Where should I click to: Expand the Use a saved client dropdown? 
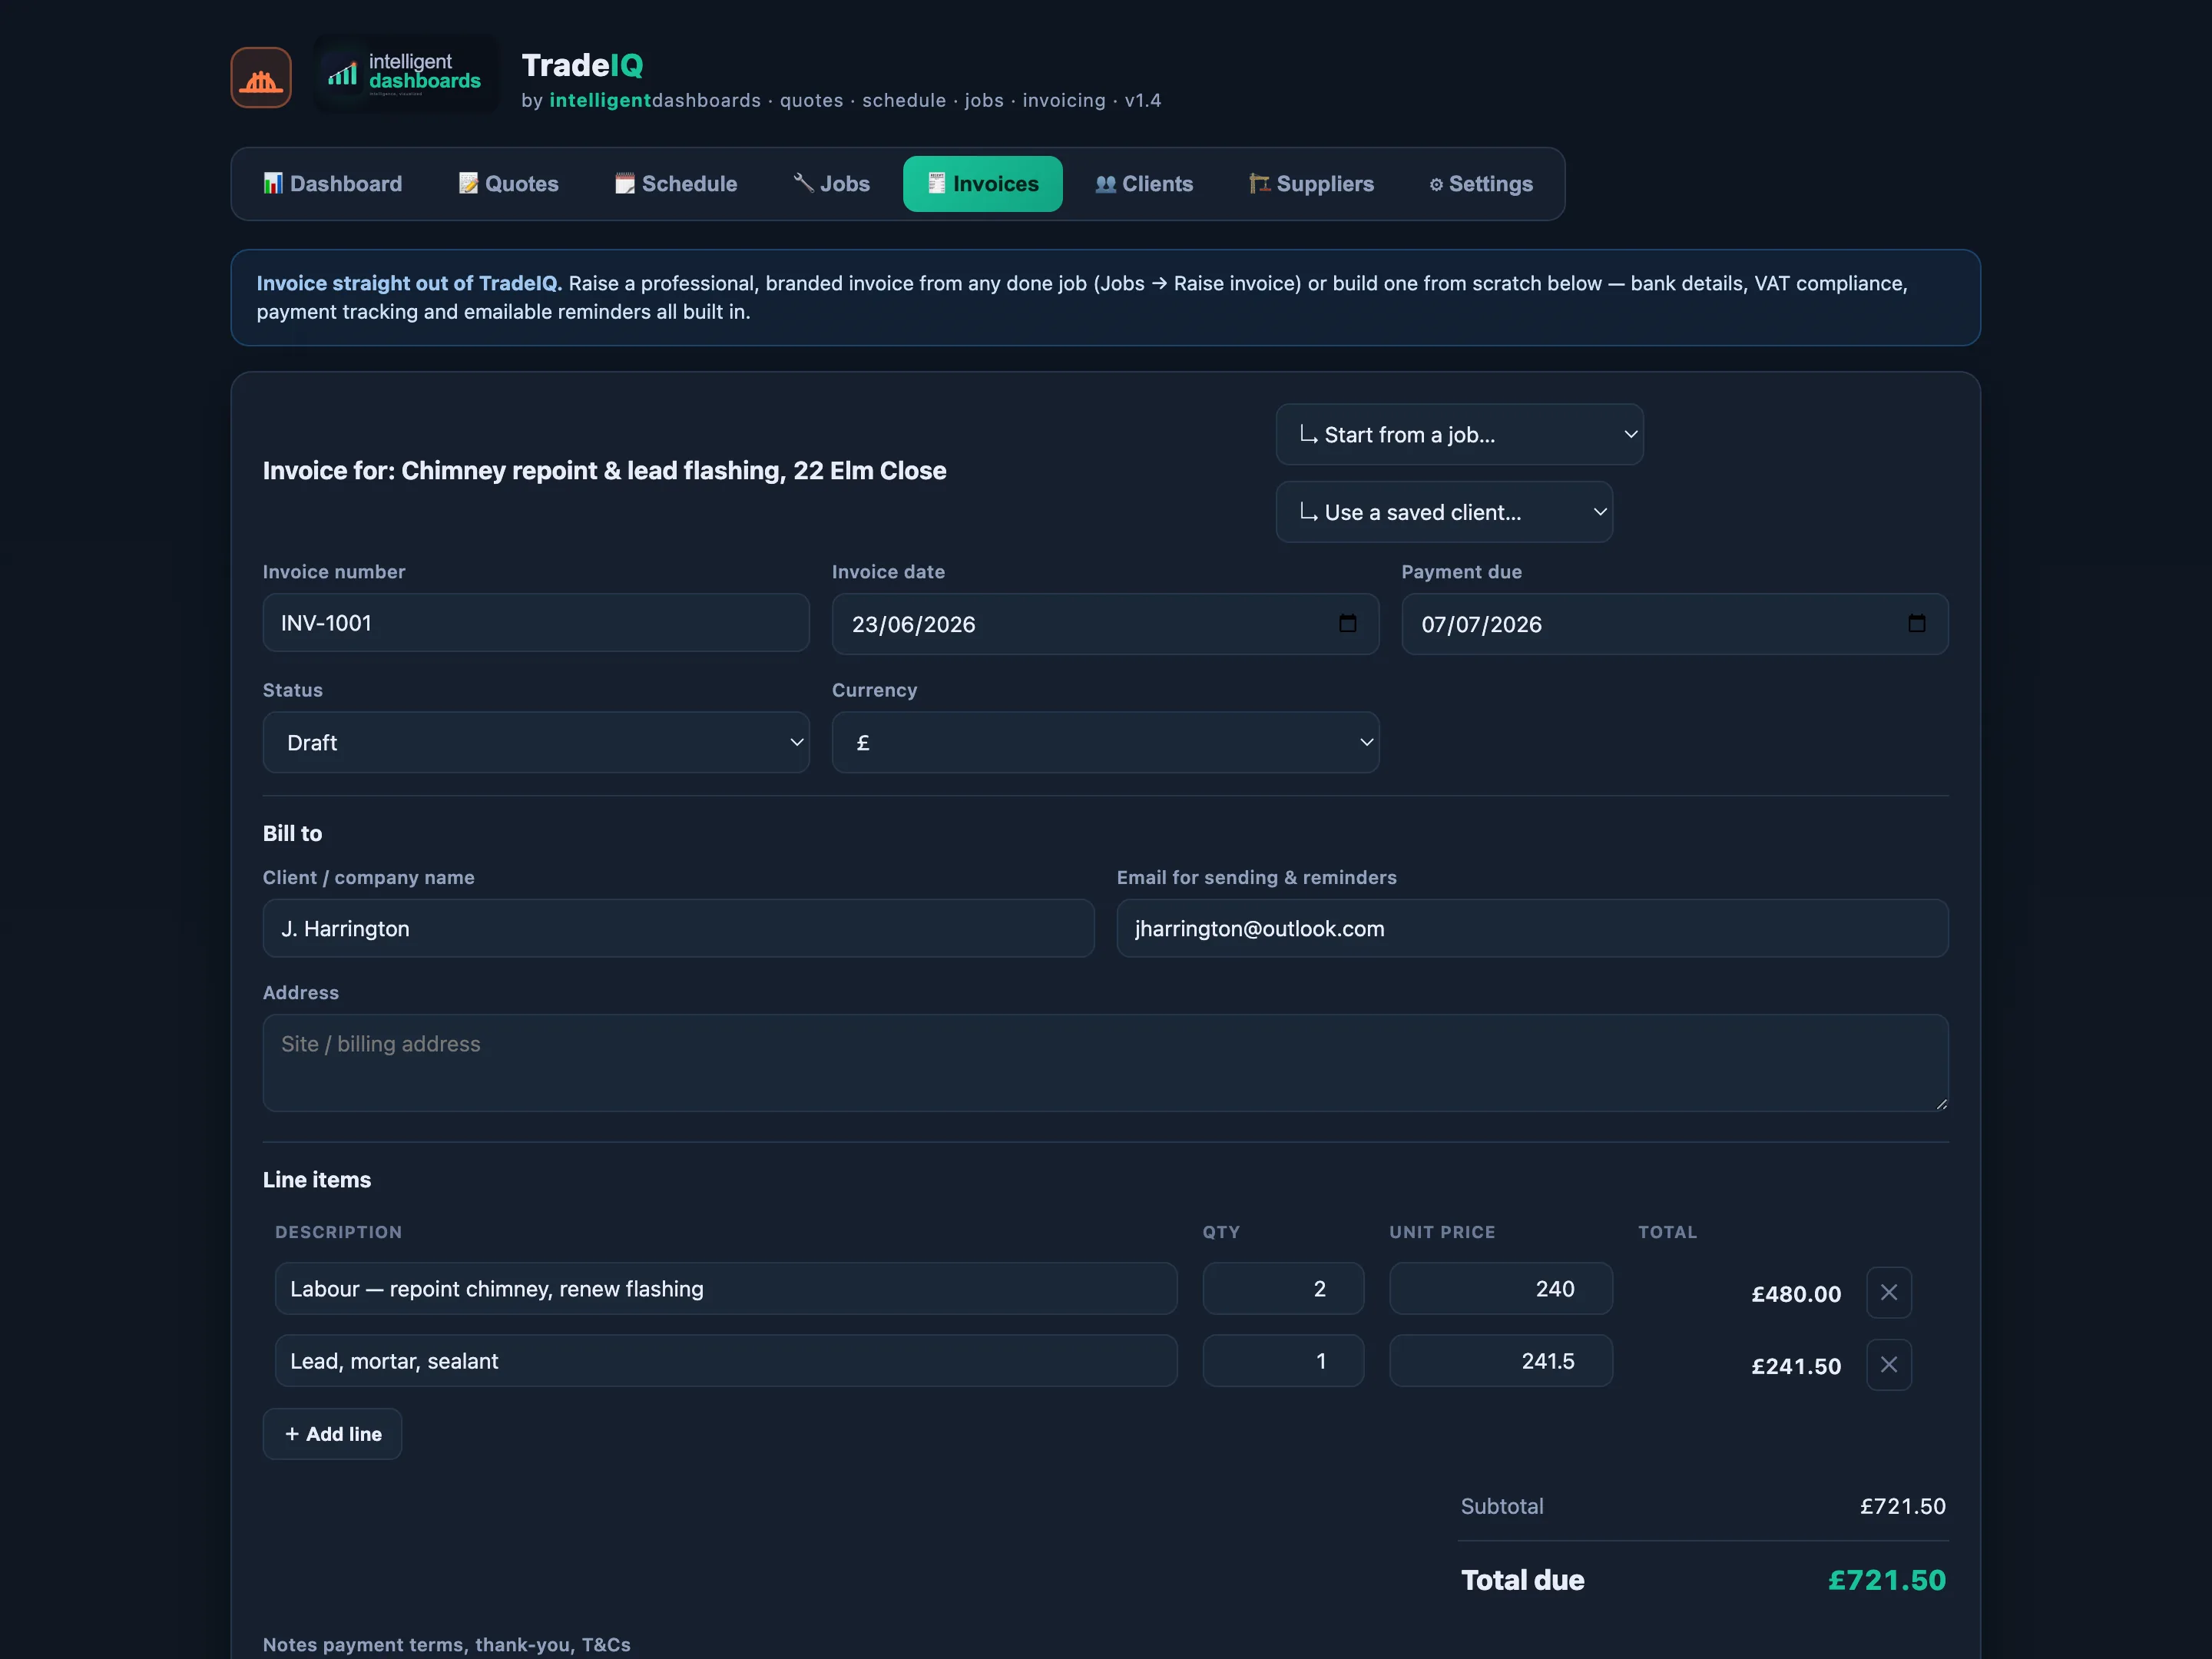1444,512
